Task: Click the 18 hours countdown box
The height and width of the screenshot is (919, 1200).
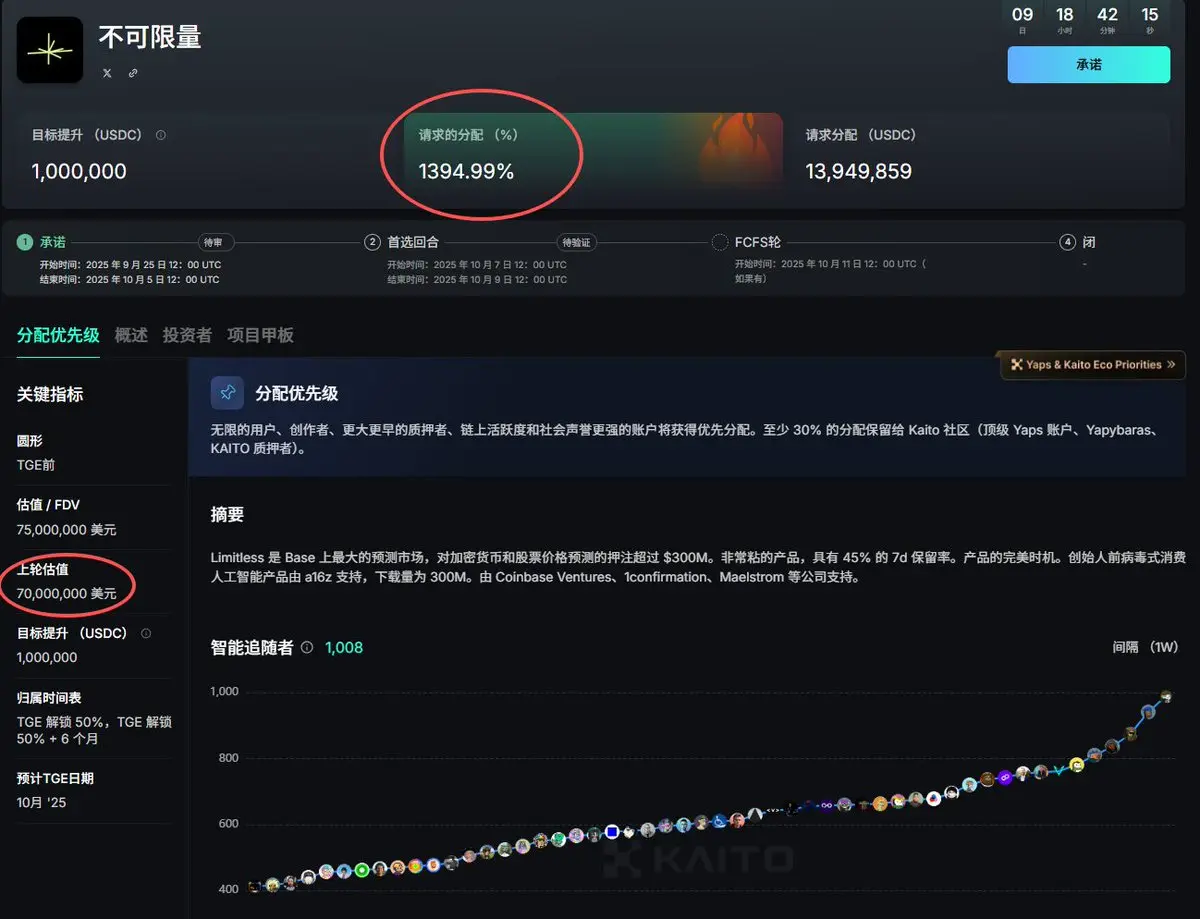Action: tap(1065, 18)
